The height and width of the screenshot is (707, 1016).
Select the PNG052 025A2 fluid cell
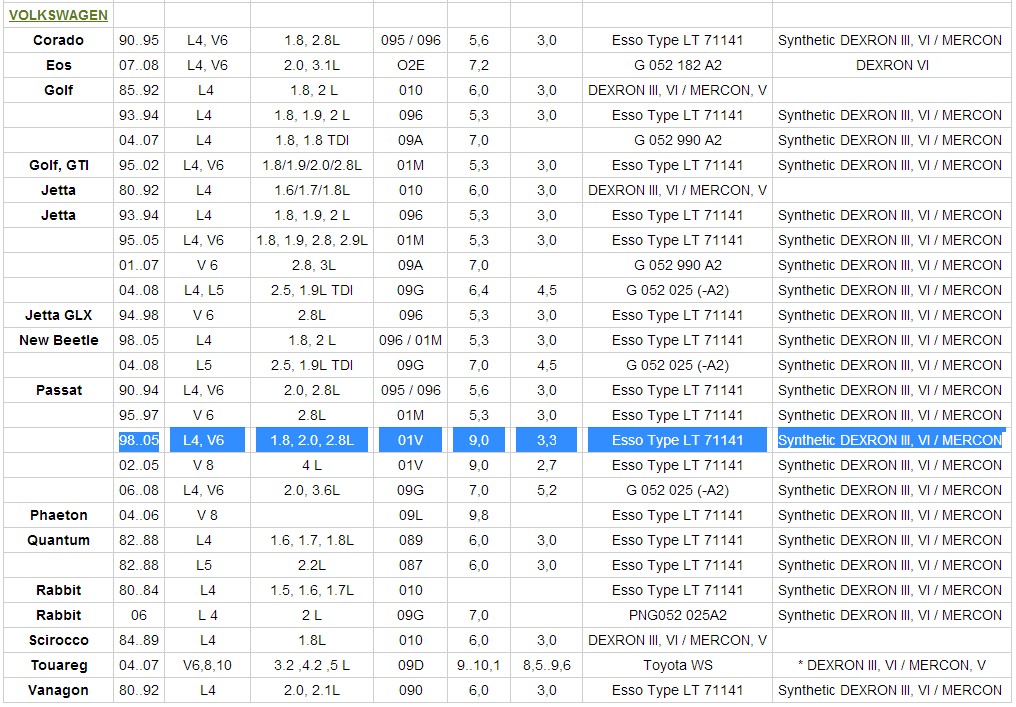click(x=677, y=616)
